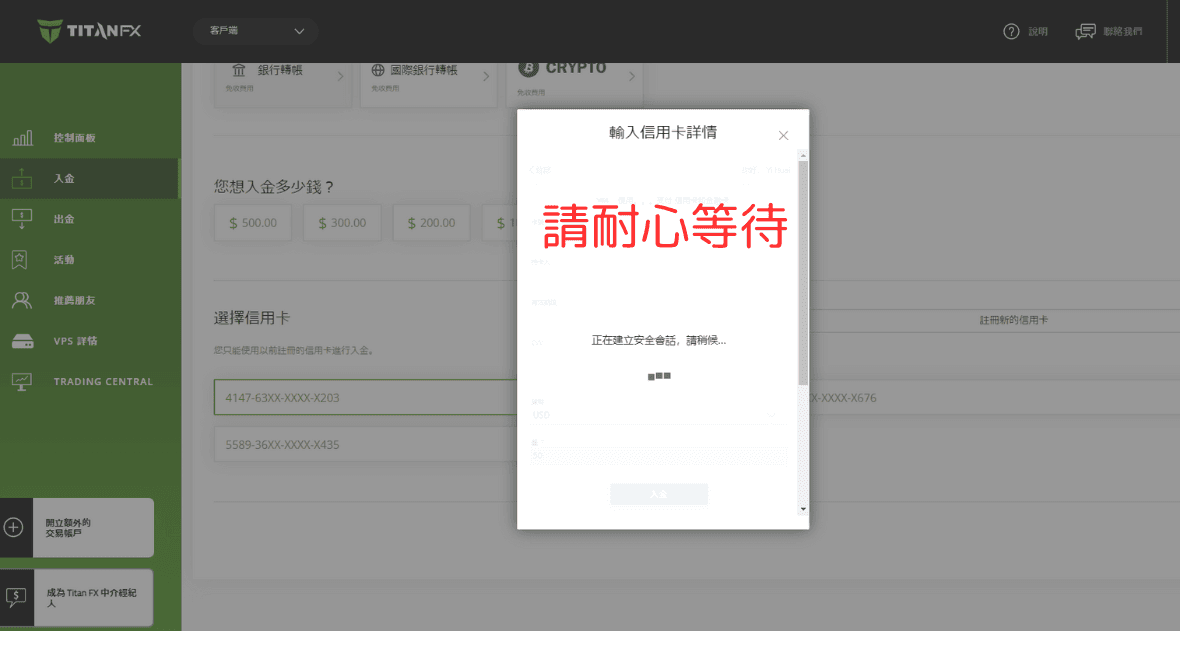Open the 客戶端 dropdown menu
The image size is (1180, 660).
tap(255, 31)
